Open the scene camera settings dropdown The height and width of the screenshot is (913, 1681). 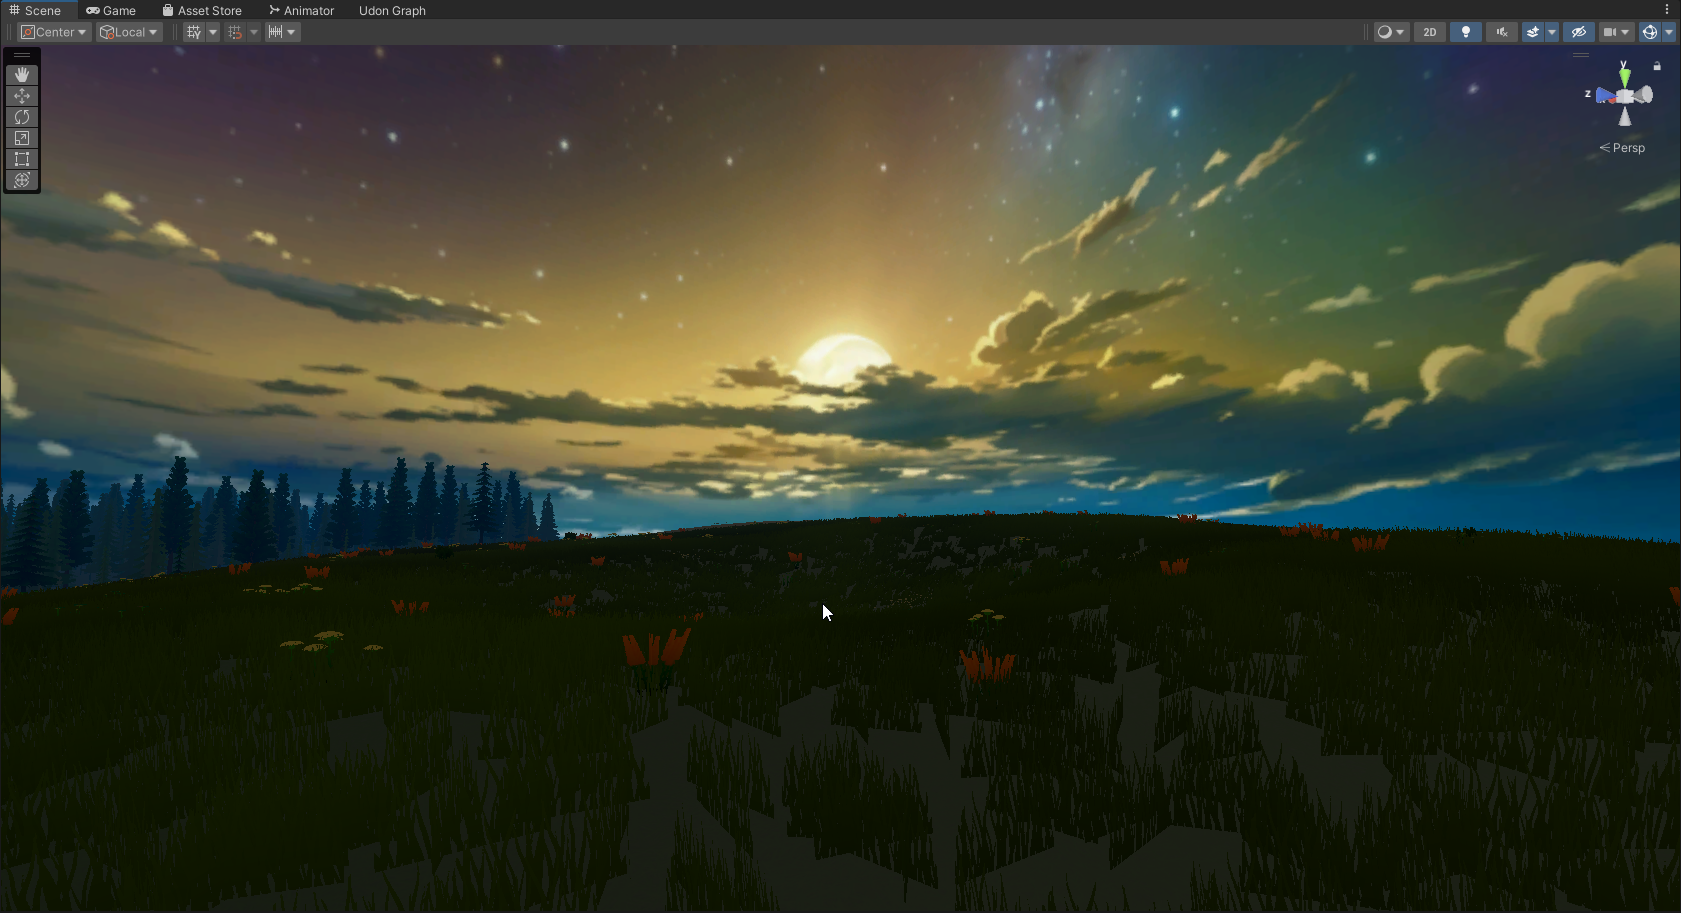pos(1616,32)
